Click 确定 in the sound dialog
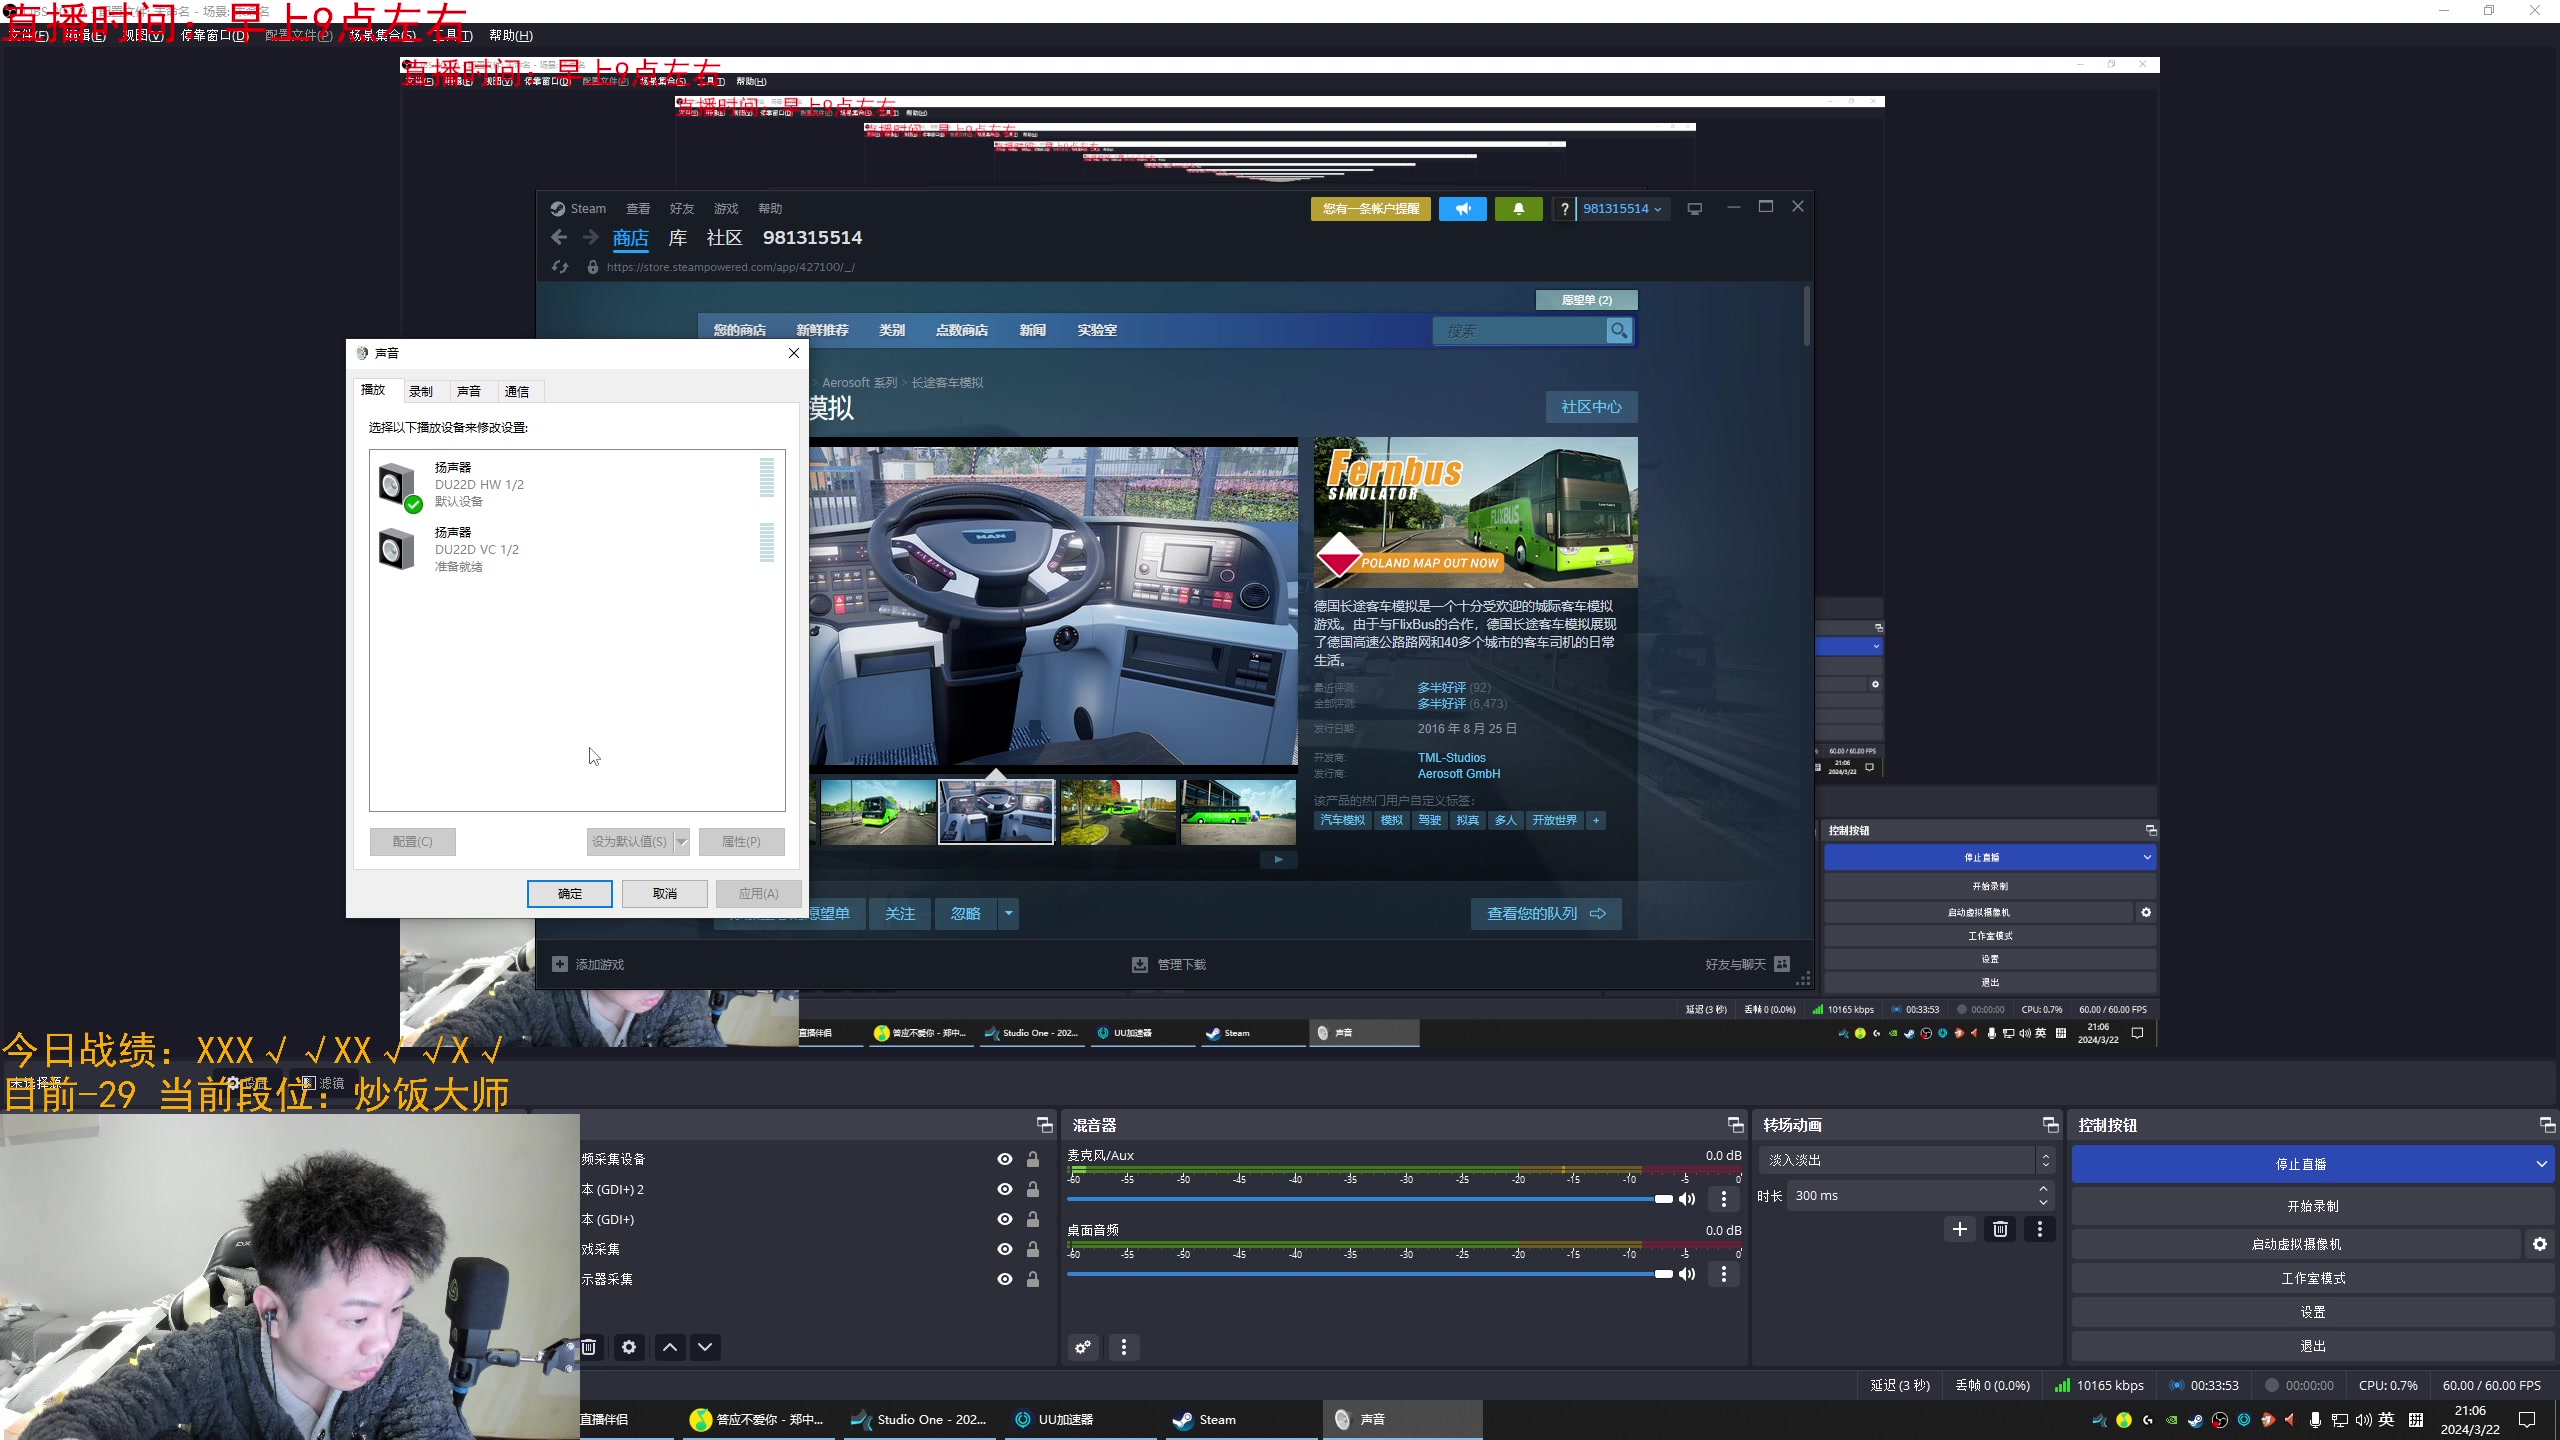Screen dimensions: 2560x1440 tap(570, 893)
